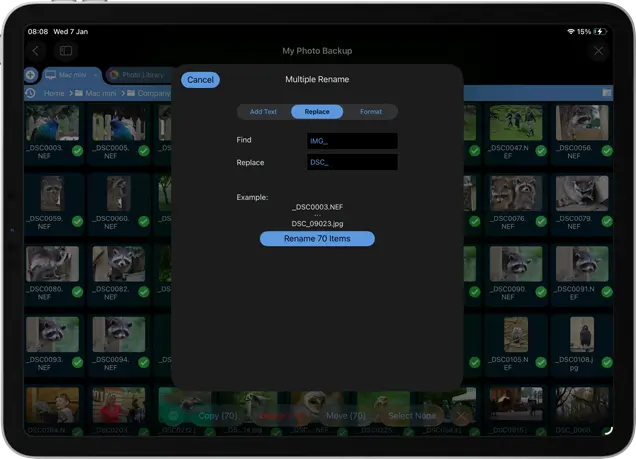Tap Move (70) in bottom bar
Screen dimensions: 636x459
click(x=346, y=416)
